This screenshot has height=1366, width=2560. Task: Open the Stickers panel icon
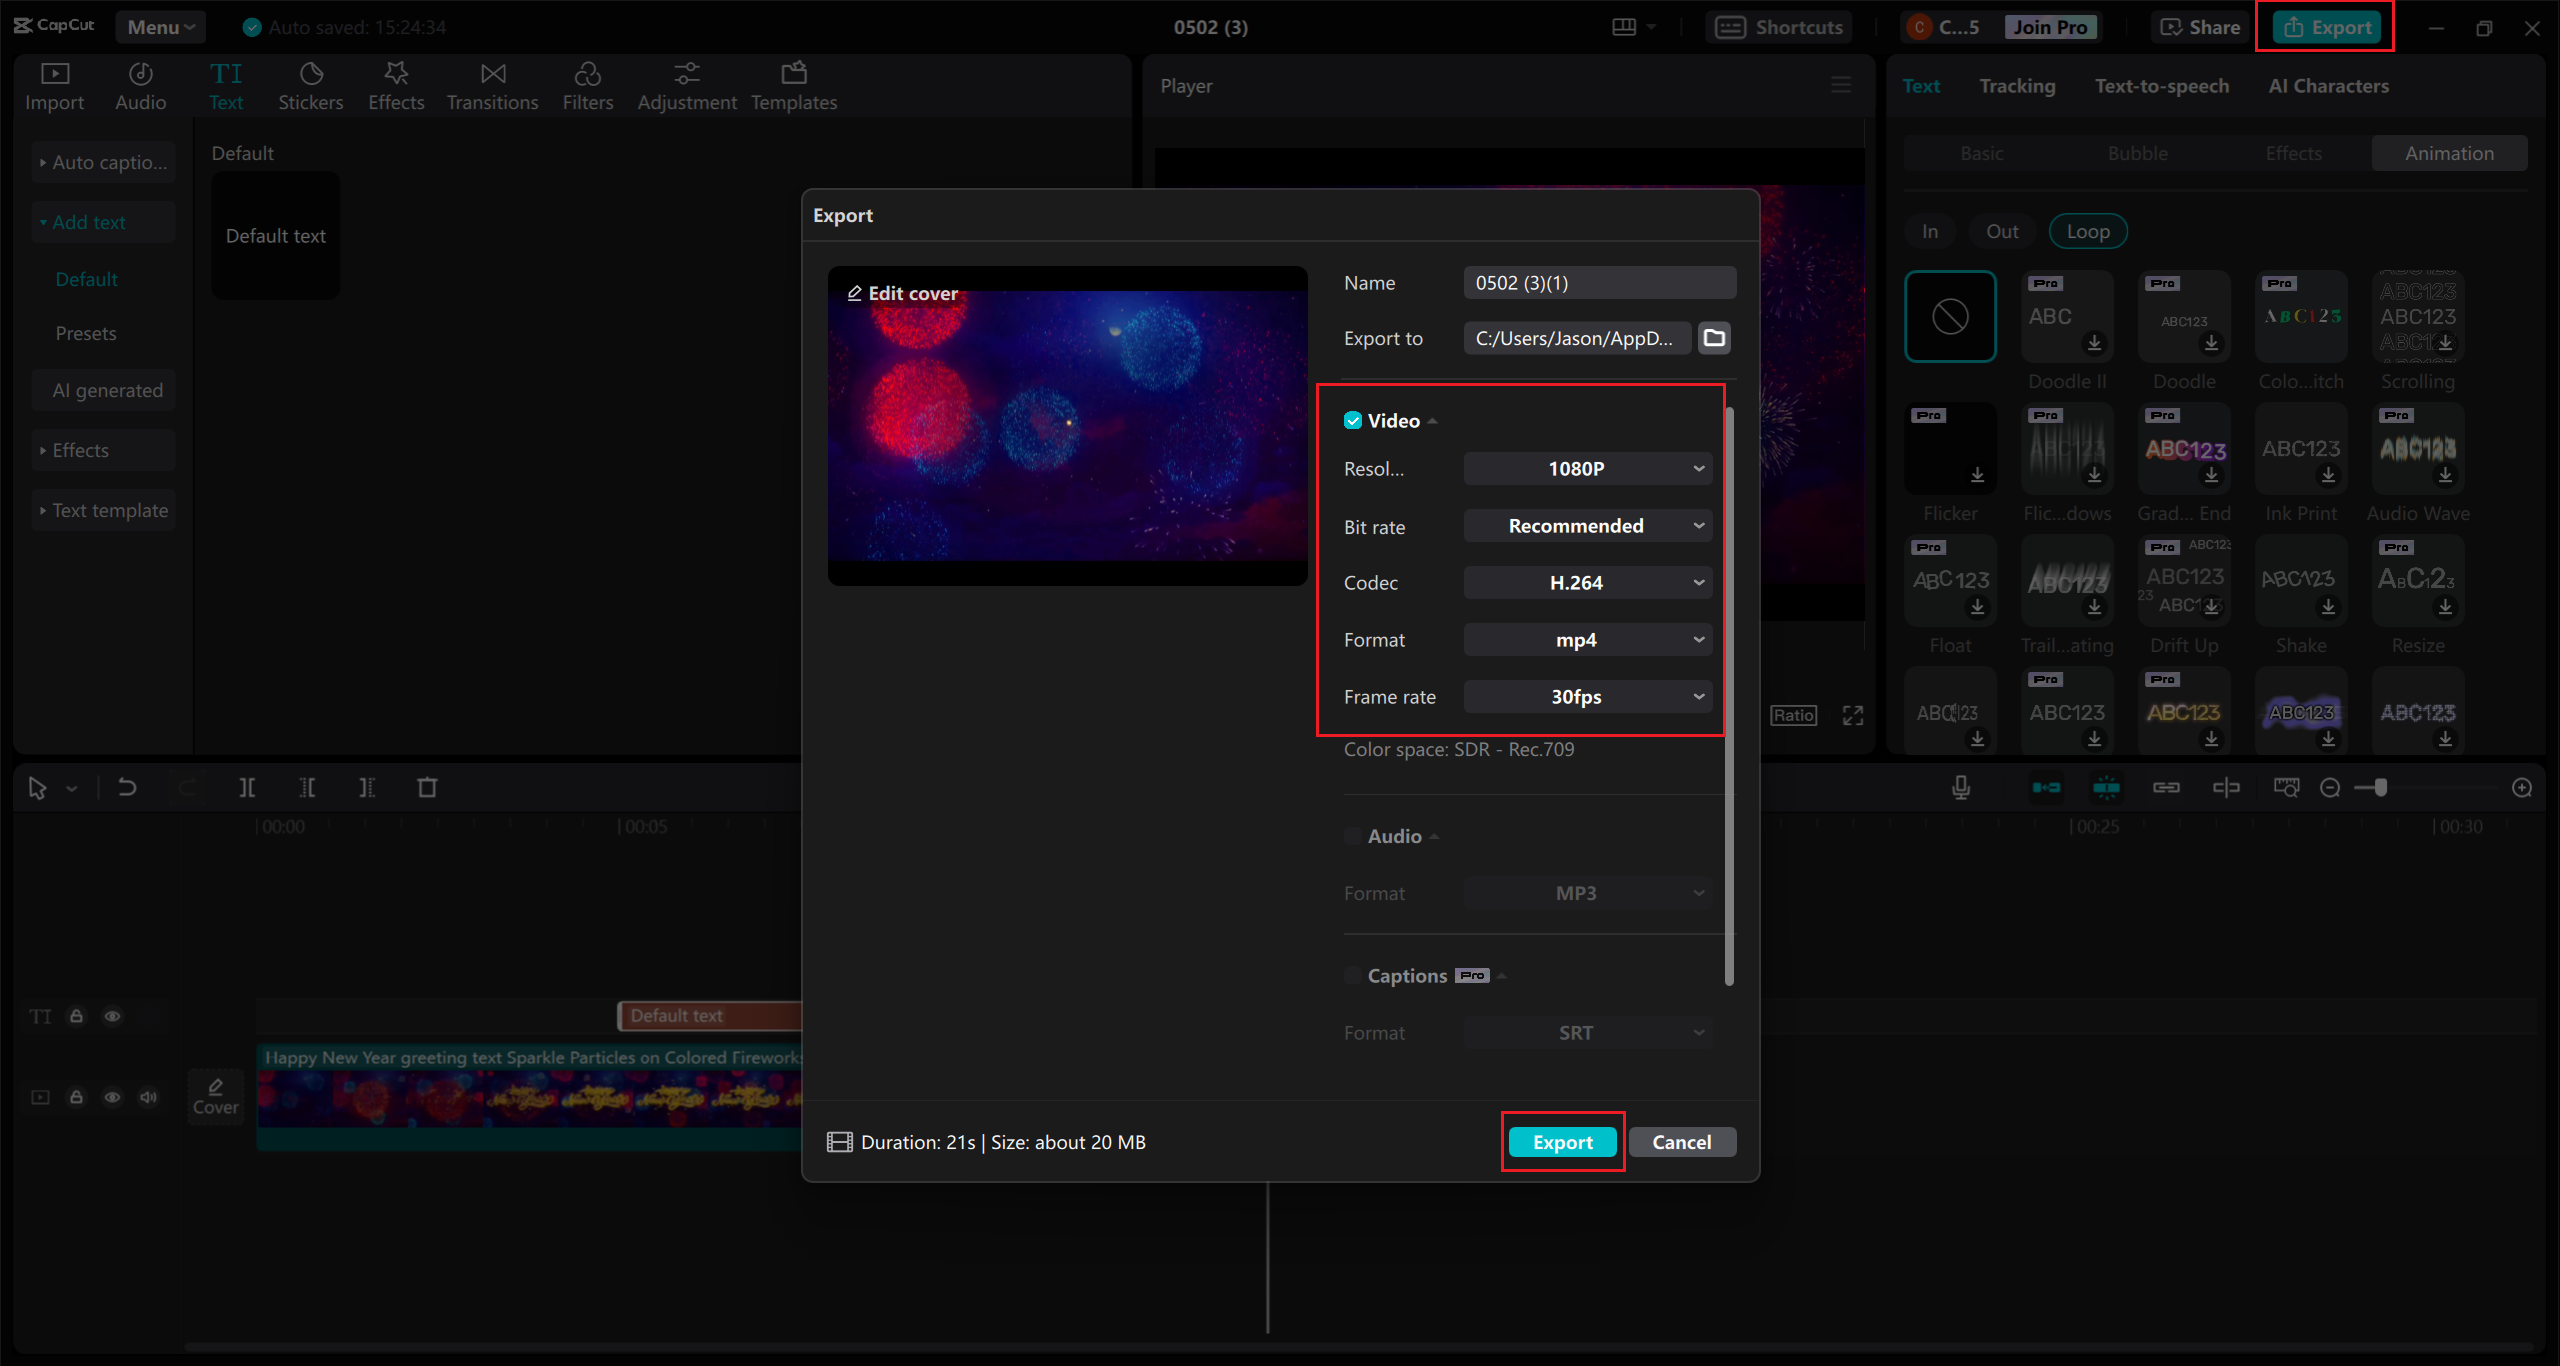pyautogui.click(x=311, y=74)
